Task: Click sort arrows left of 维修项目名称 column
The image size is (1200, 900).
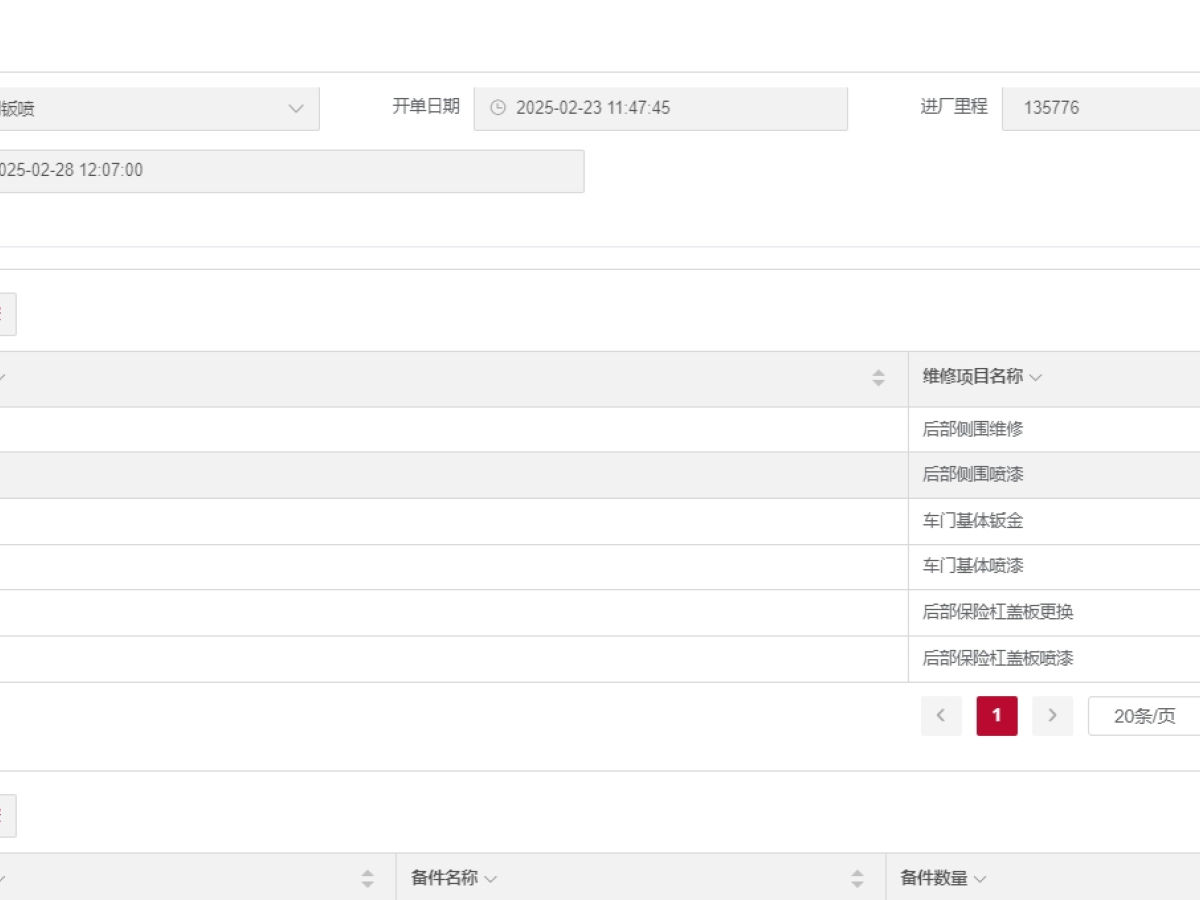Action: (x=878, y=378)
